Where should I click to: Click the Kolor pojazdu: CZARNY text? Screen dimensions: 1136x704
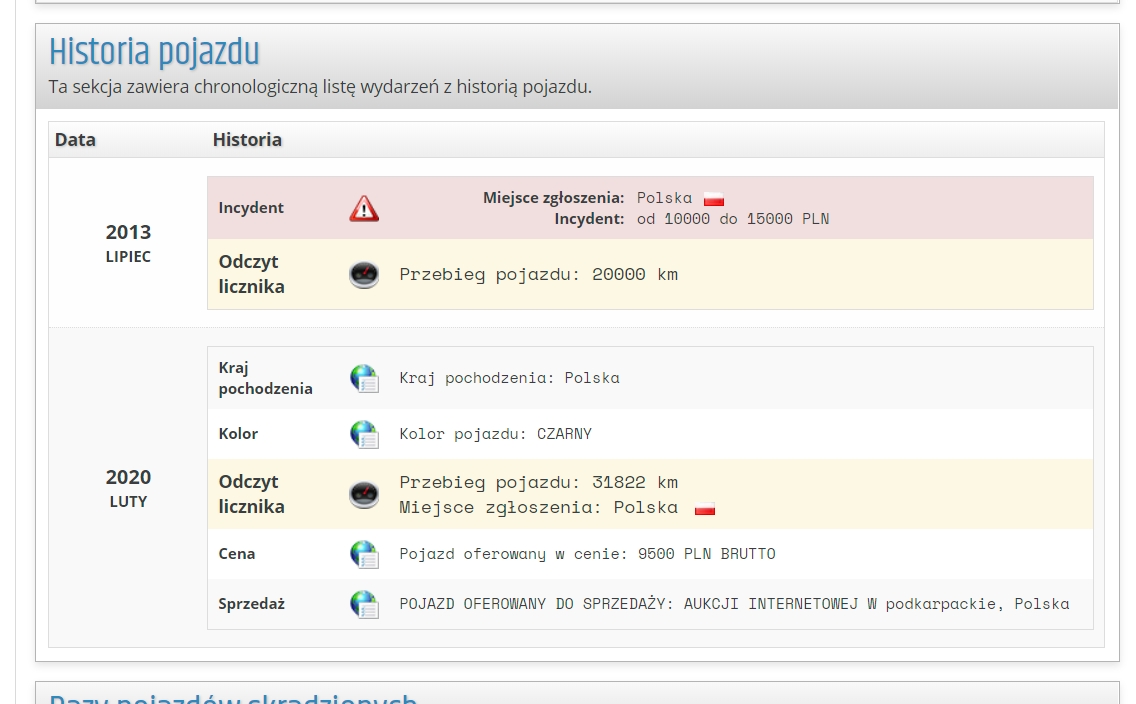point(495,434)
